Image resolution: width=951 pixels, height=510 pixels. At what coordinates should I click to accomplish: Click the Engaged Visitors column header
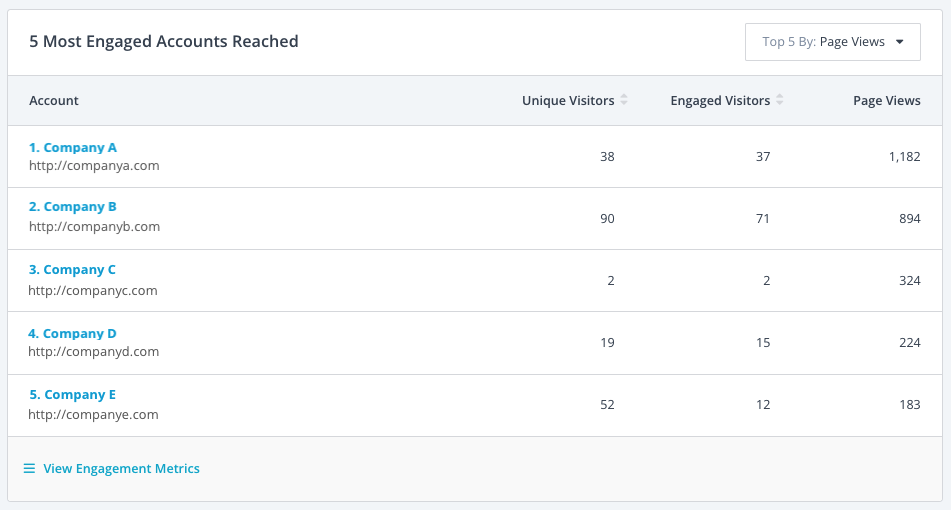[719, 100]
